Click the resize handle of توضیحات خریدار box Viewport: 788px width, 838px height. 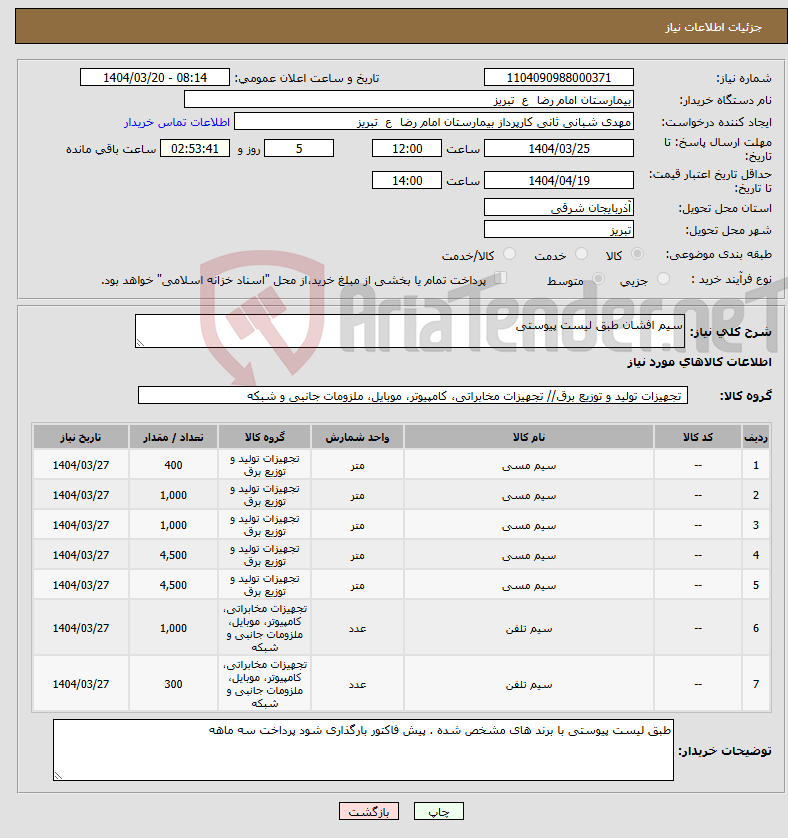(58, 776)
